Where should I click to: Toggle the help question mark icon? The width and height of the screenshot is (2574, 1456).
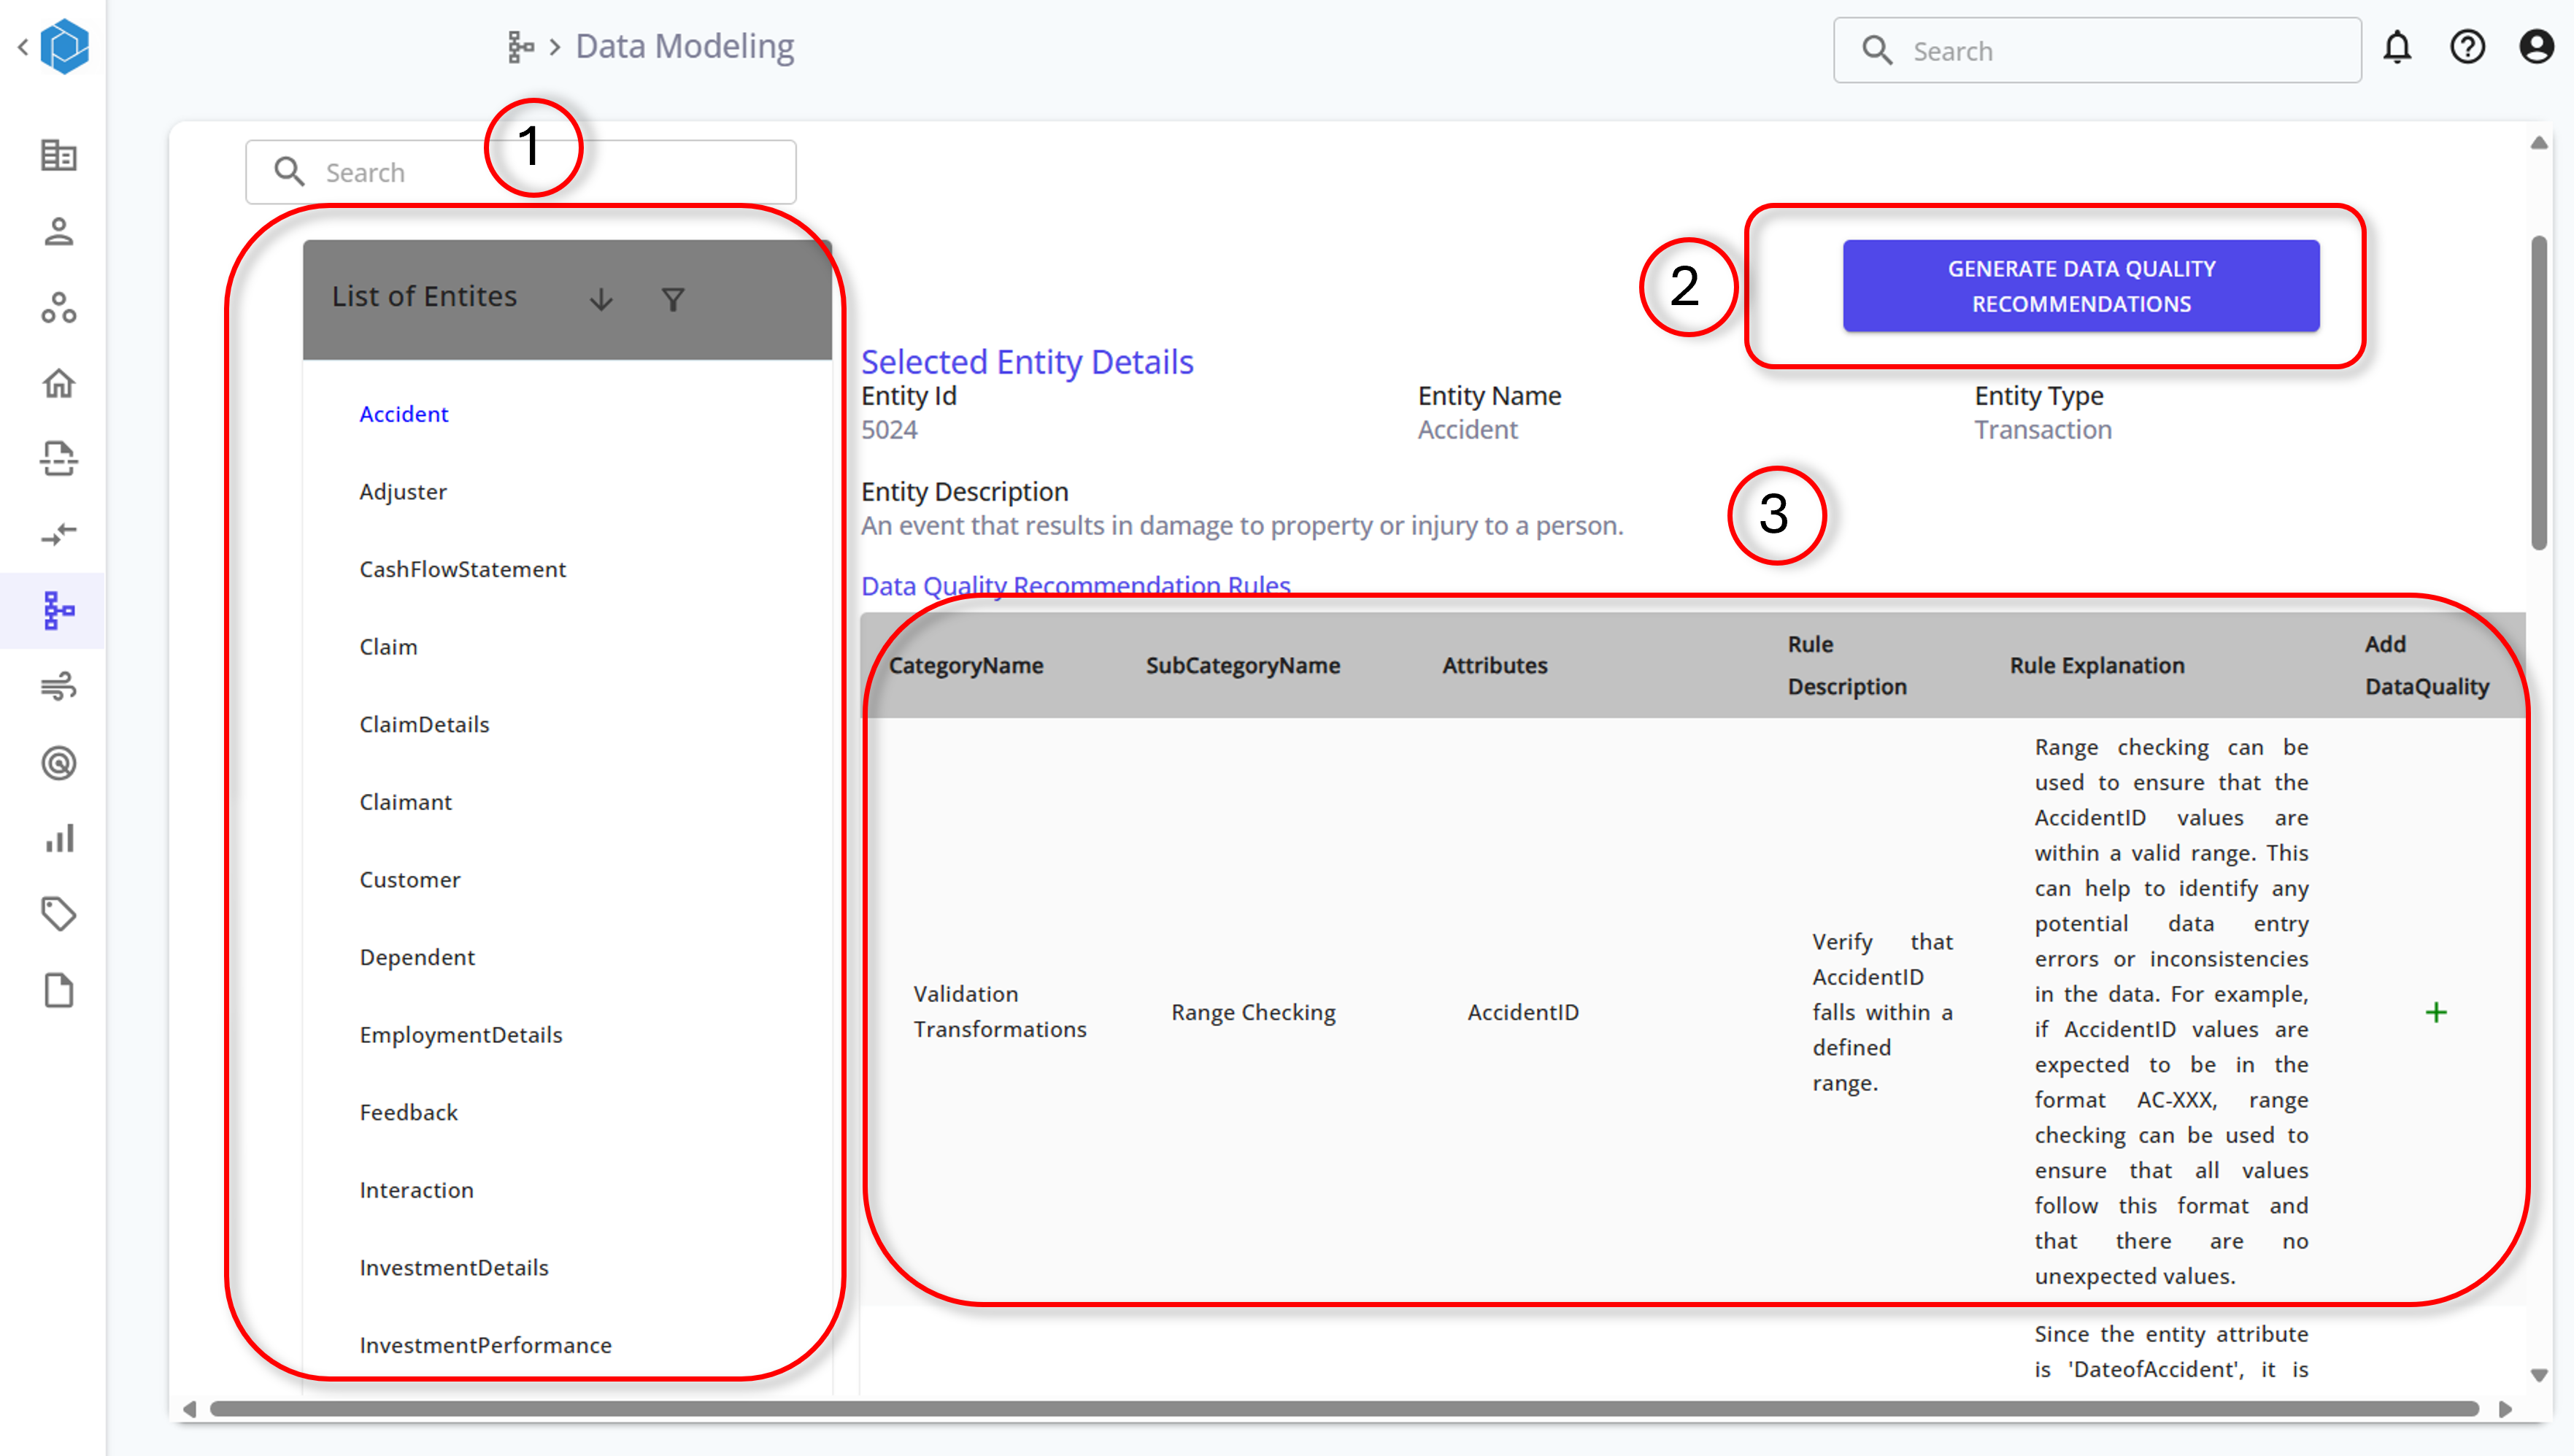(x=2468, y=47)
